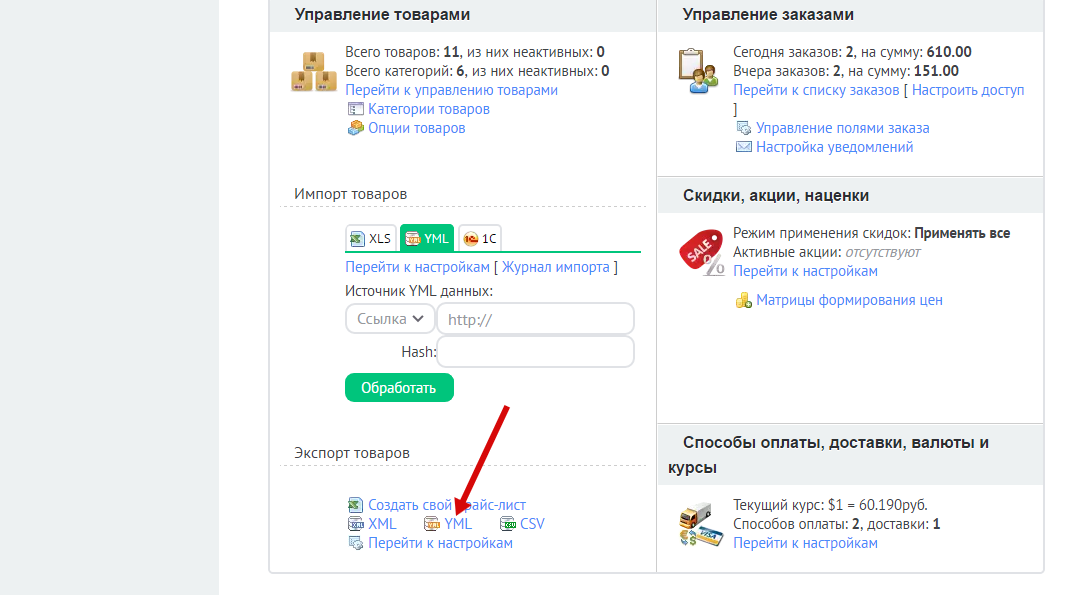Screen dimensions: 1077x595
Task: Export products via the CSV link
Action: tap(532, 524)
